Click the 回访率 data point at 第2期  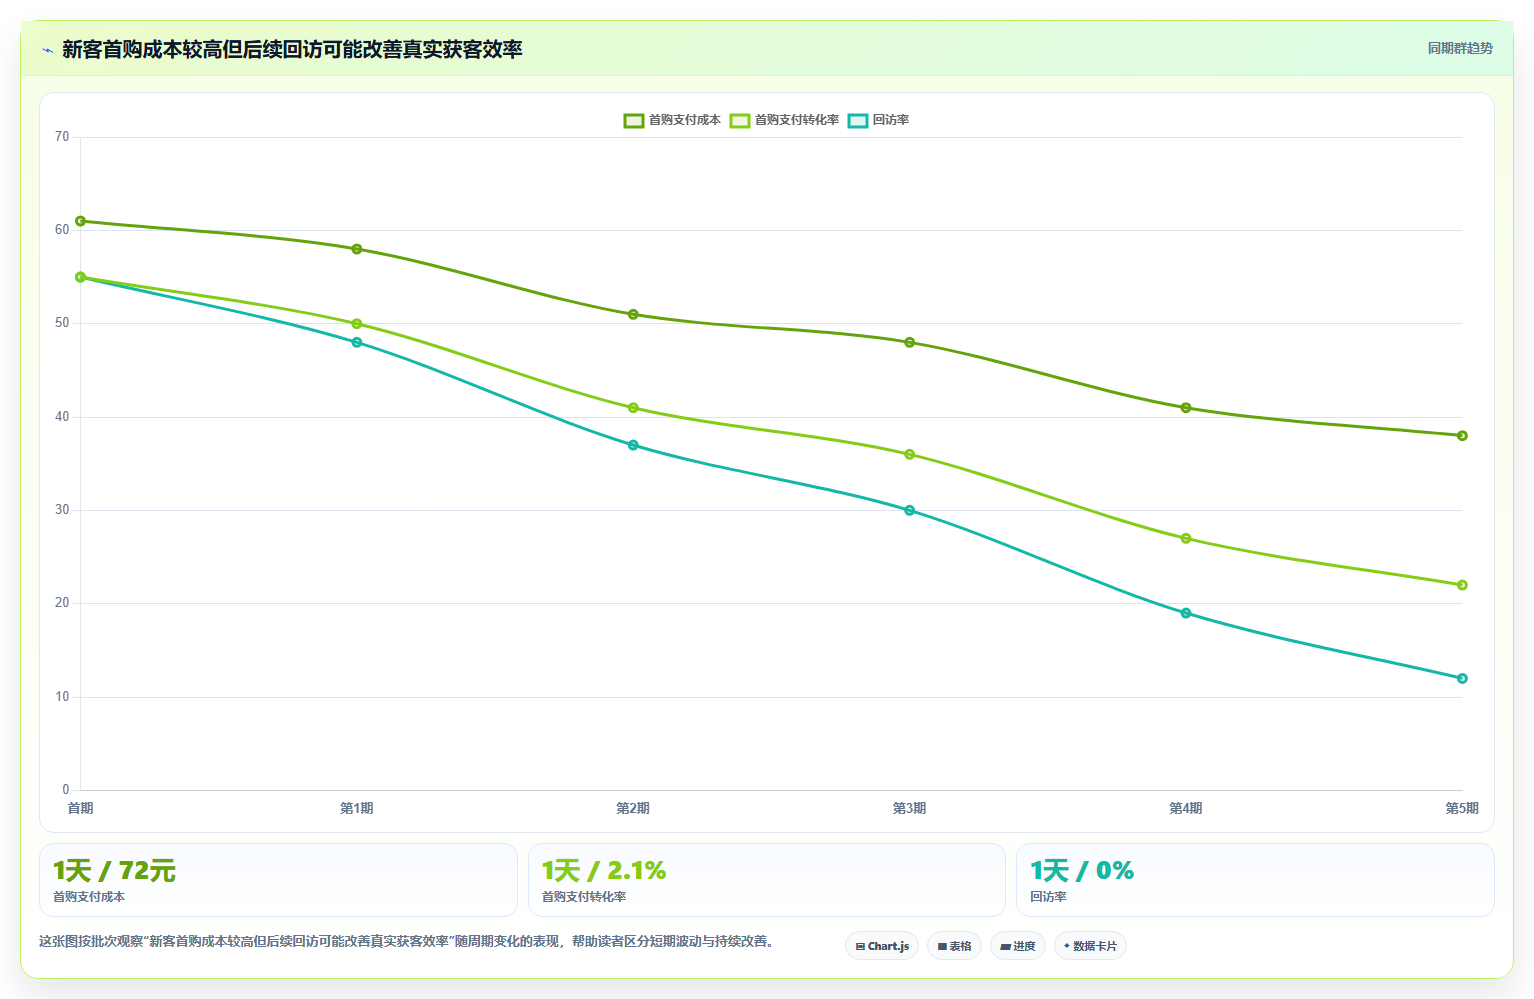tap(633, 445)
